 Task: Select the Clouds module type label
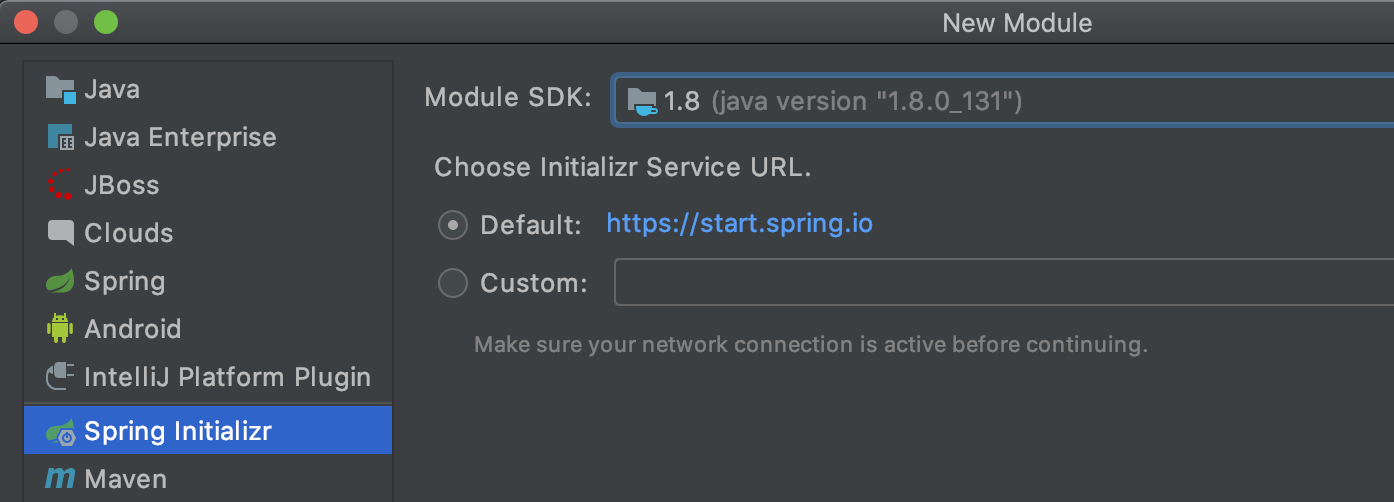click(129, 233)
